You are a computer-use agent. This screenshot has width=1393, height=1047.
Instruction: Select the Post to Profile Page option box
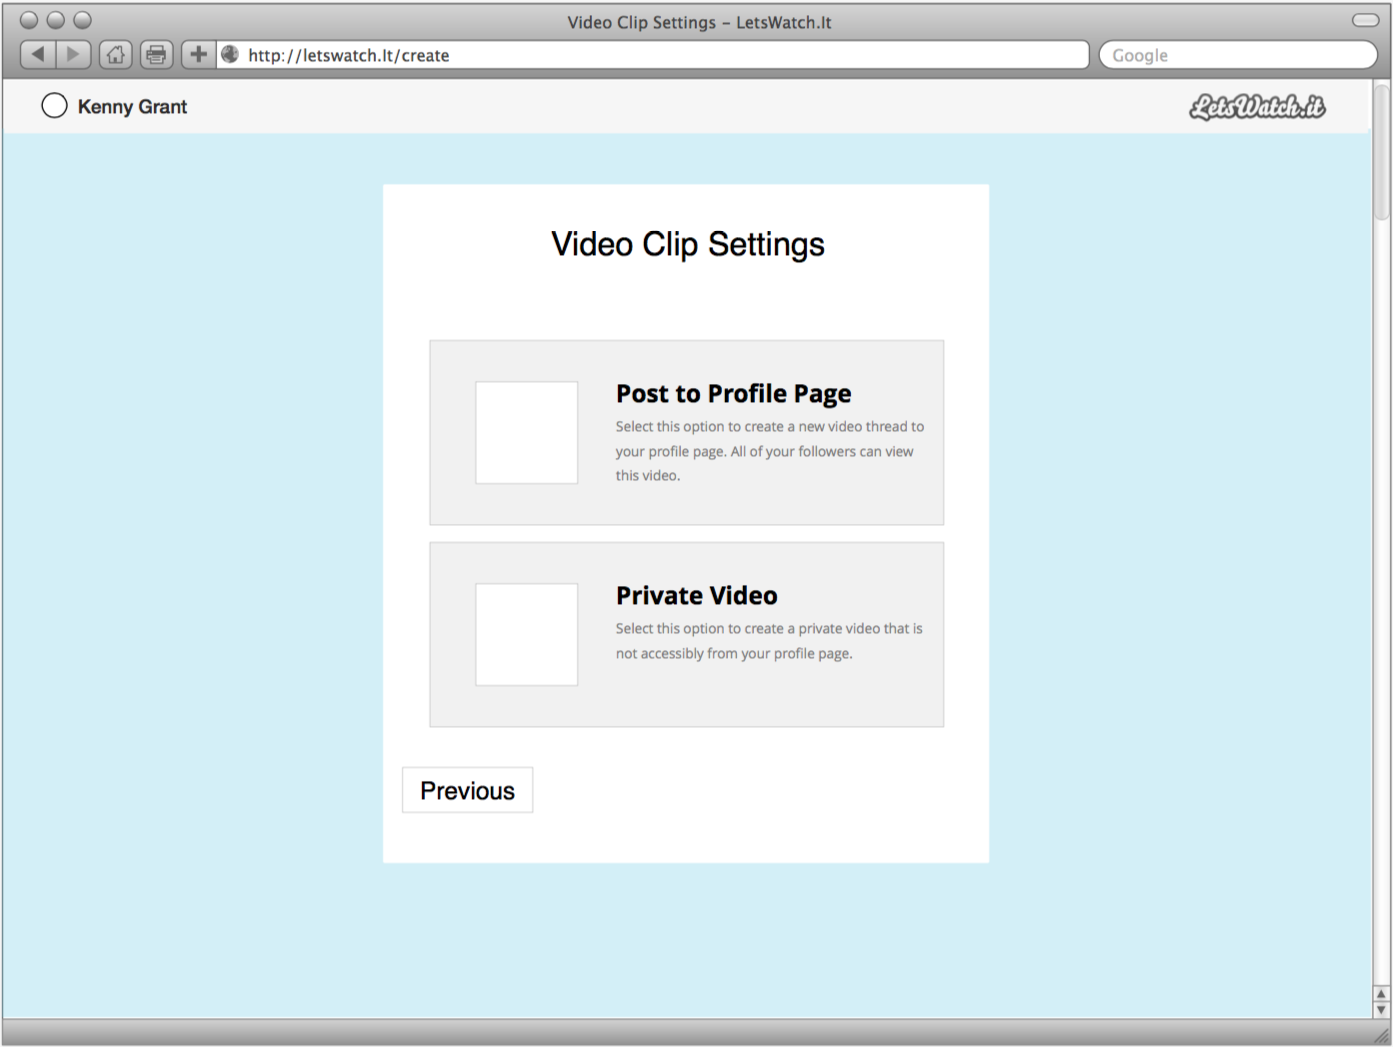point(686,432)
